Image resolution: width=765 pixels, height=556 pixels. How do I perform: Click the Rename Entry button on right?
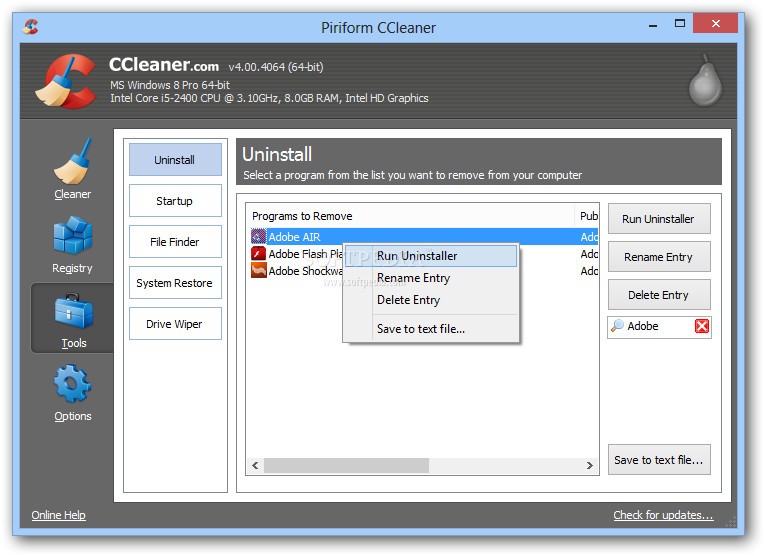[659, 257]
